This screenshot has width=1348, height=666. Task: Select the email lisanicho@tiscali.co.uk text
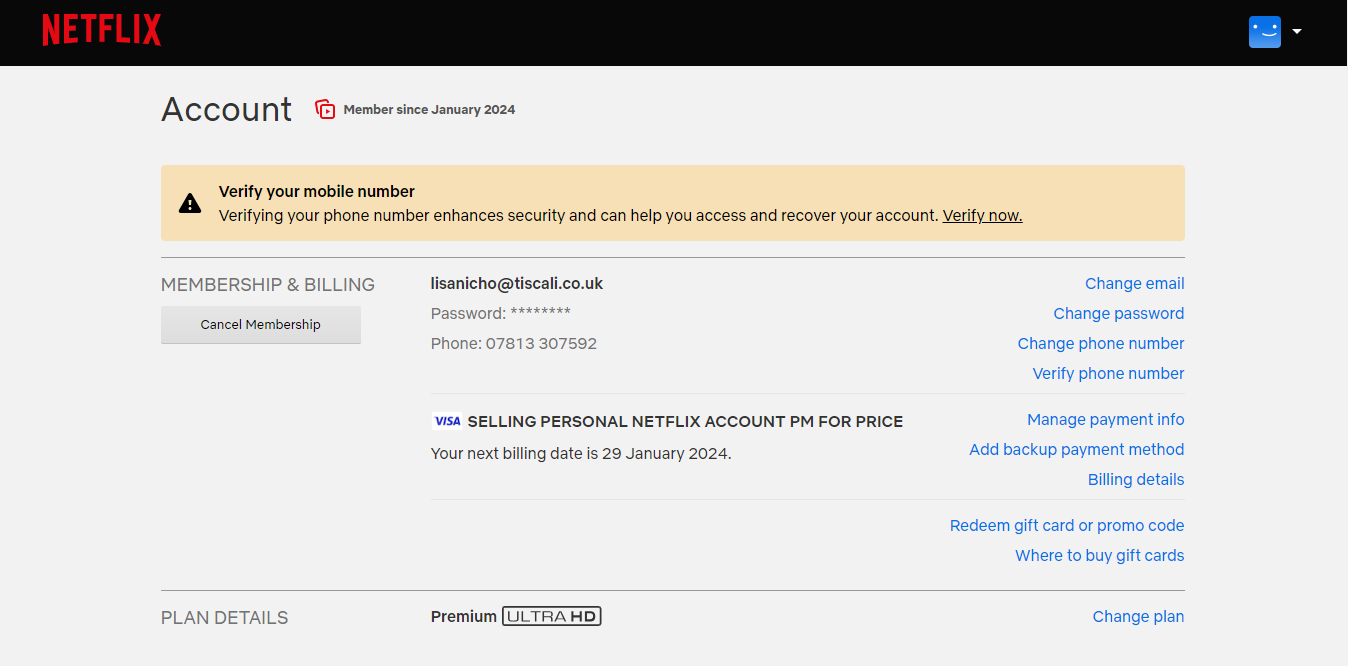point(517,284)
